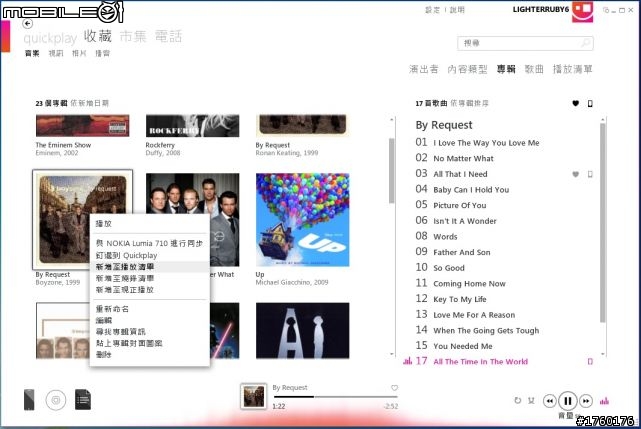Select song When The Going Gets Tough
The height and width of the screenshot is (429, 641).
click(x=486, y=330)
